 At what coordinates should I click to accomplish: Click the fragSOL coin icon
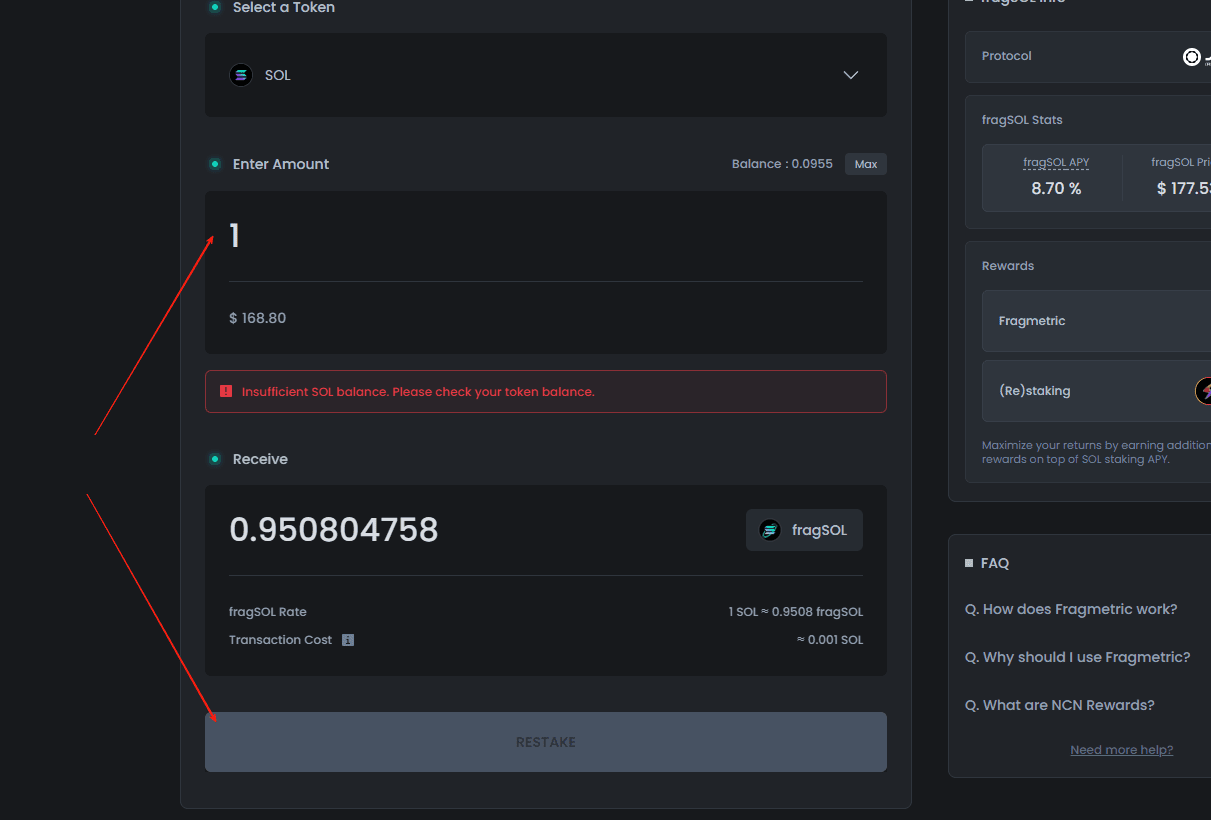click(x=768, y=530)
